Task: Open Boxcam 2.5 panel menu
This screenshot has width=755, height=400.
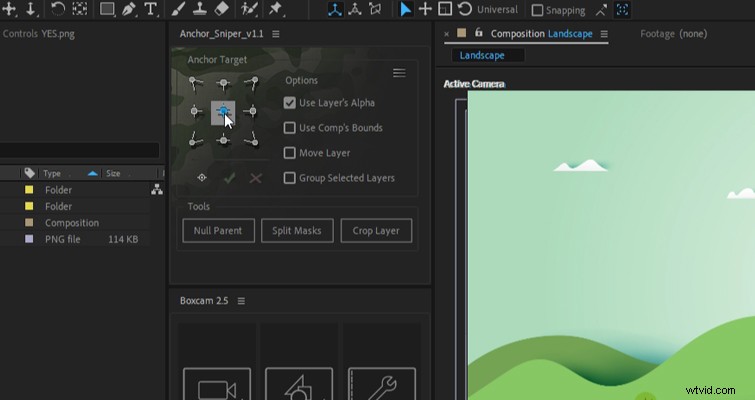Action: pyautogui.click(x=241, y=301)
